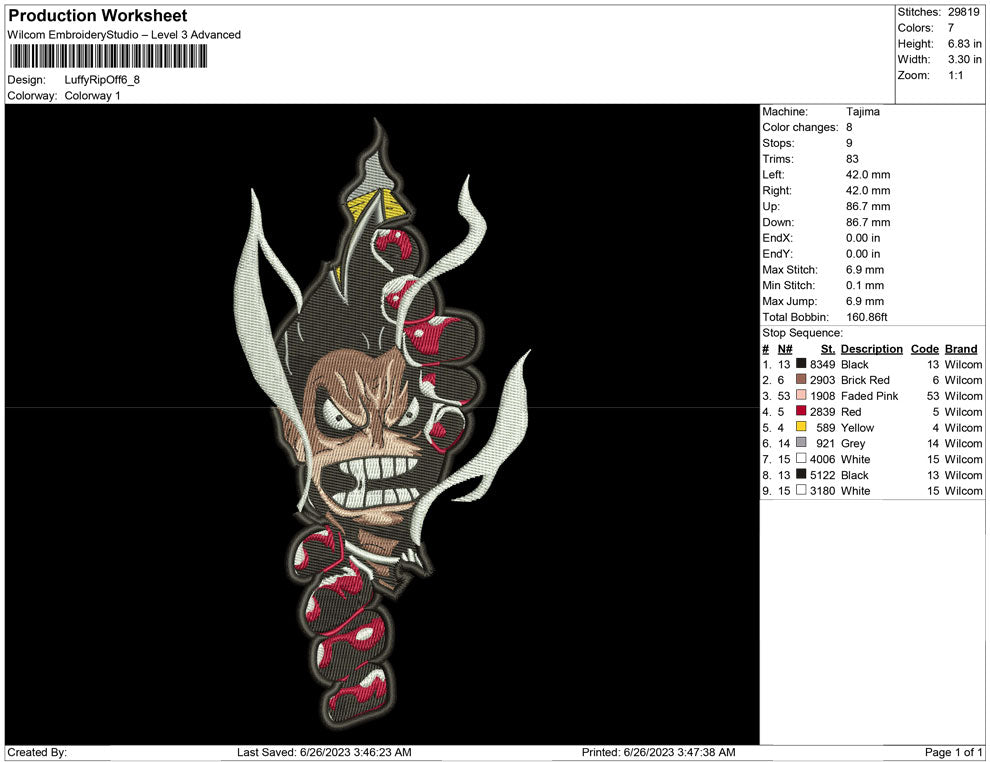Click the Grey color swatch
Viewport: 990px width, 762px height.
[801, 443]
